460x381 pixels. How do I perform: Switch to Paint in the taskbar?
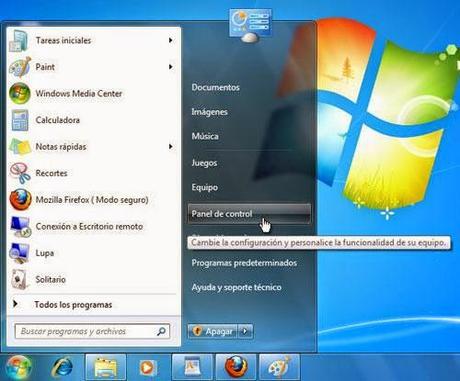[279, 367]
